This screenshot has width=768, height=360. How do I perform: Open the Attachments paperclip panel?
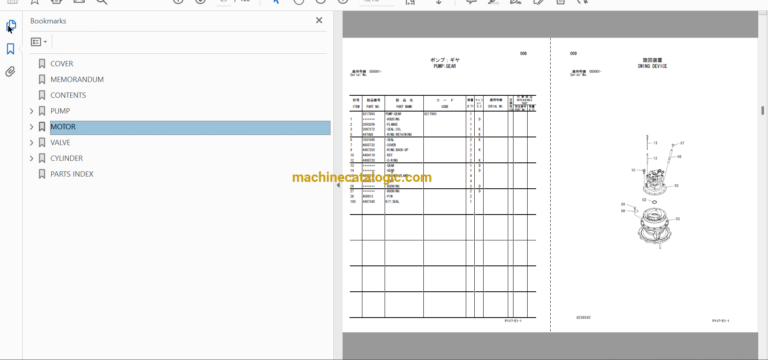click(x=10, y=72)
